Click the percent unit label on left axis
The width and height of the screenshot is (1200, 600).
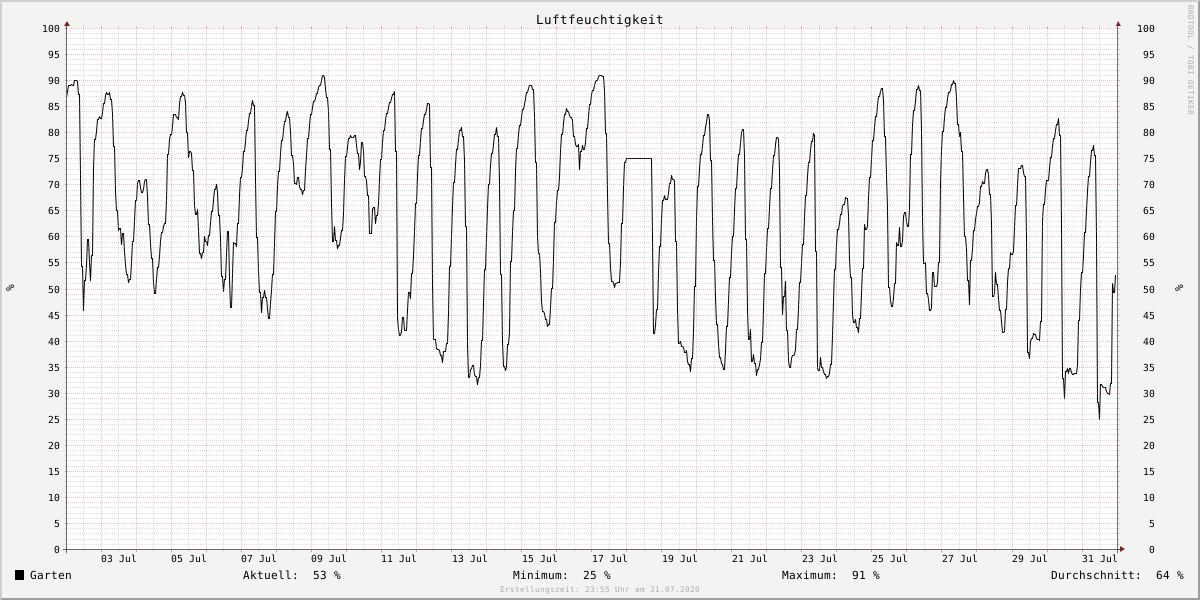coord(10,288)
